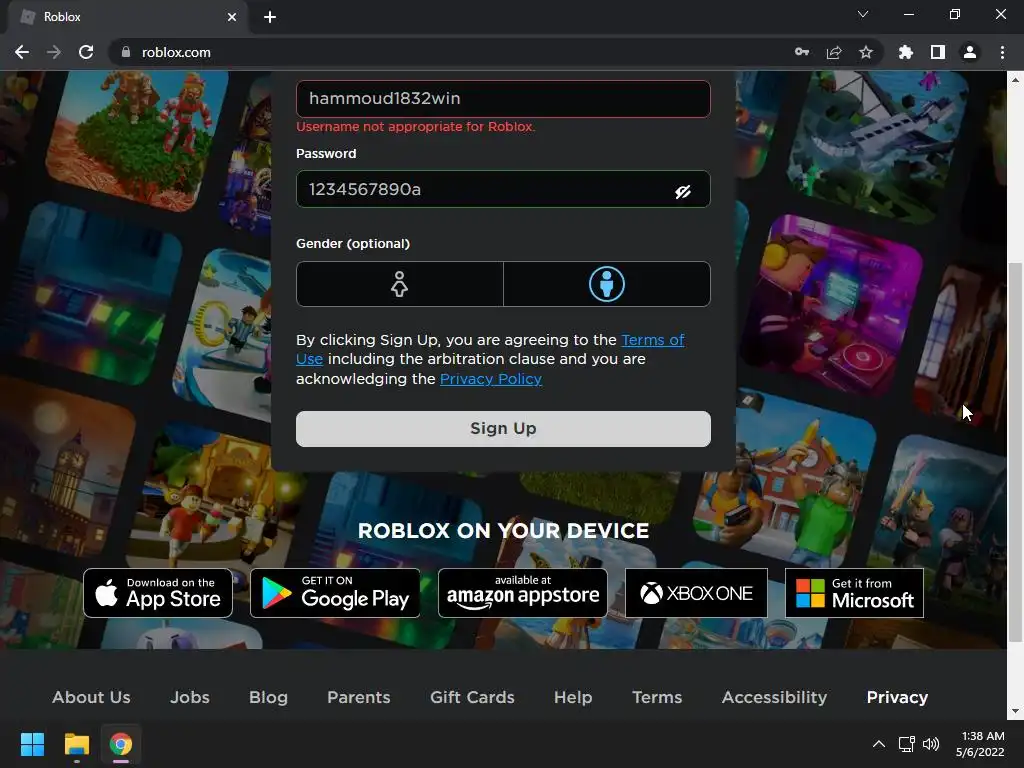Click the username field hammoud1832win
The height and width of the screenshot is (768, 1024).
503,99
